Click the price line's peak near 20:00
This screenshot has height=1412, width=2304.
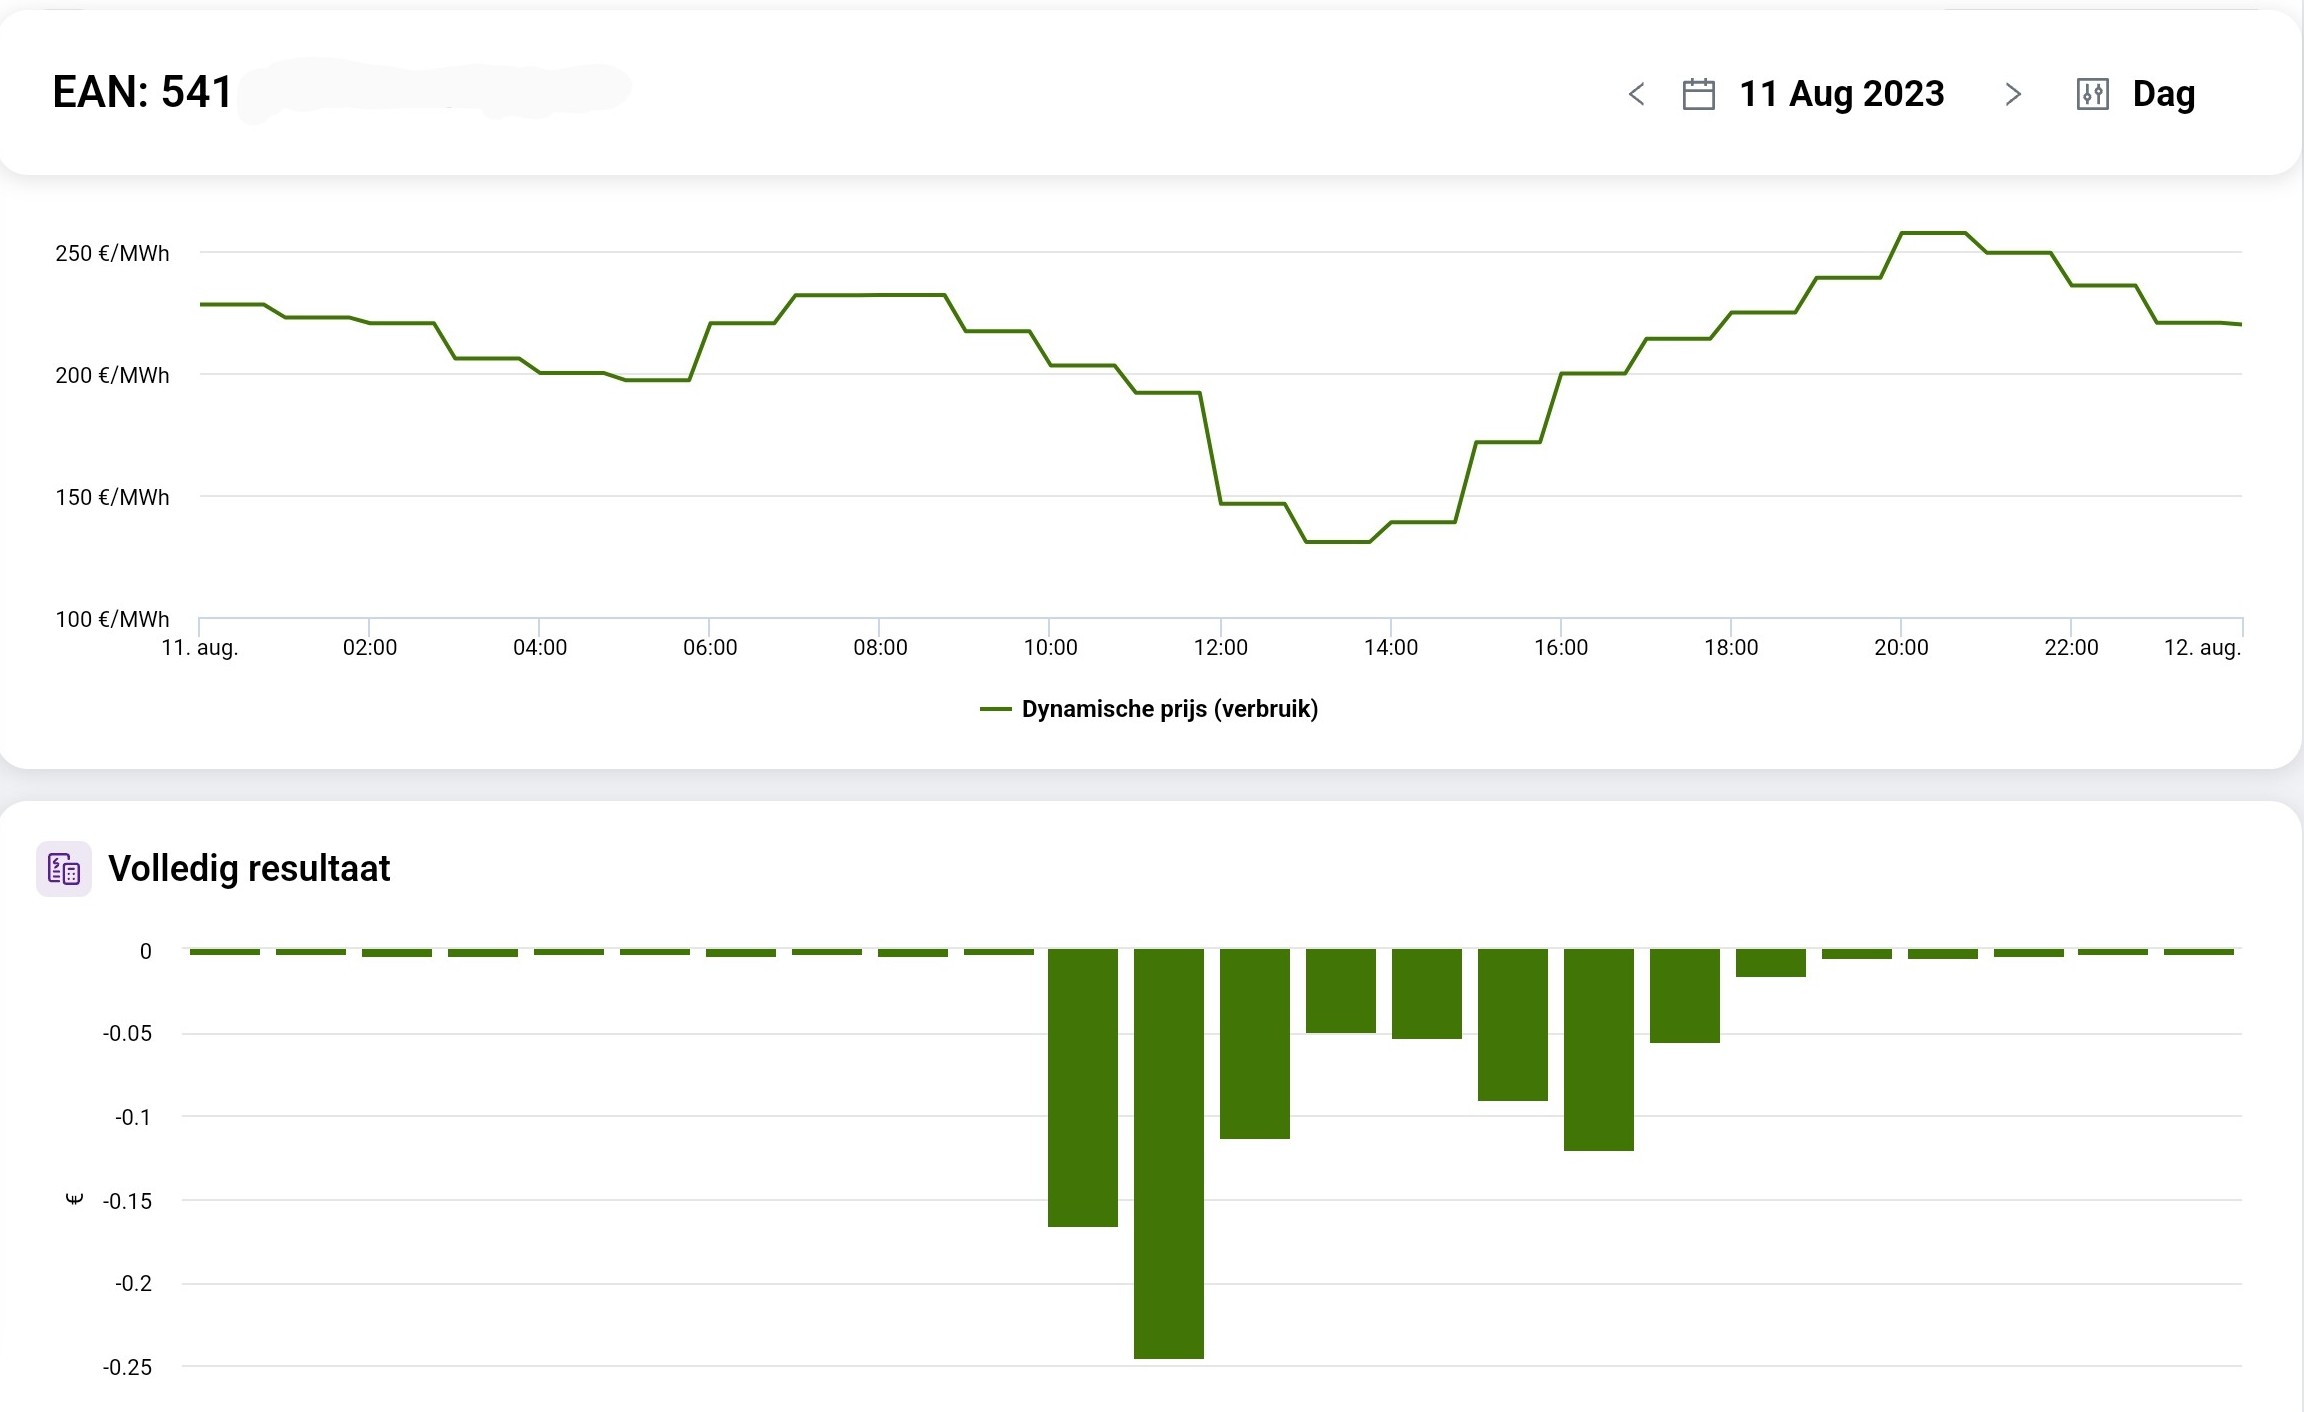point(1933,233)
